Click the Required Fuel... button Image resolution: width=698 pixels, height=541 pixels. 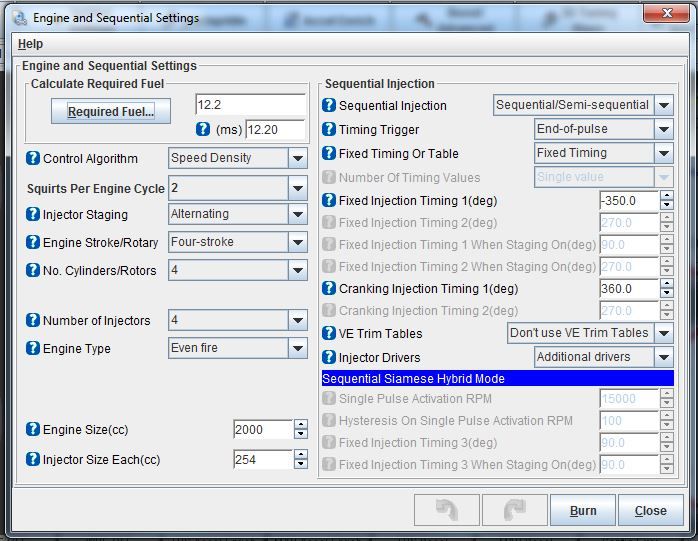click(x=111, y=111)
